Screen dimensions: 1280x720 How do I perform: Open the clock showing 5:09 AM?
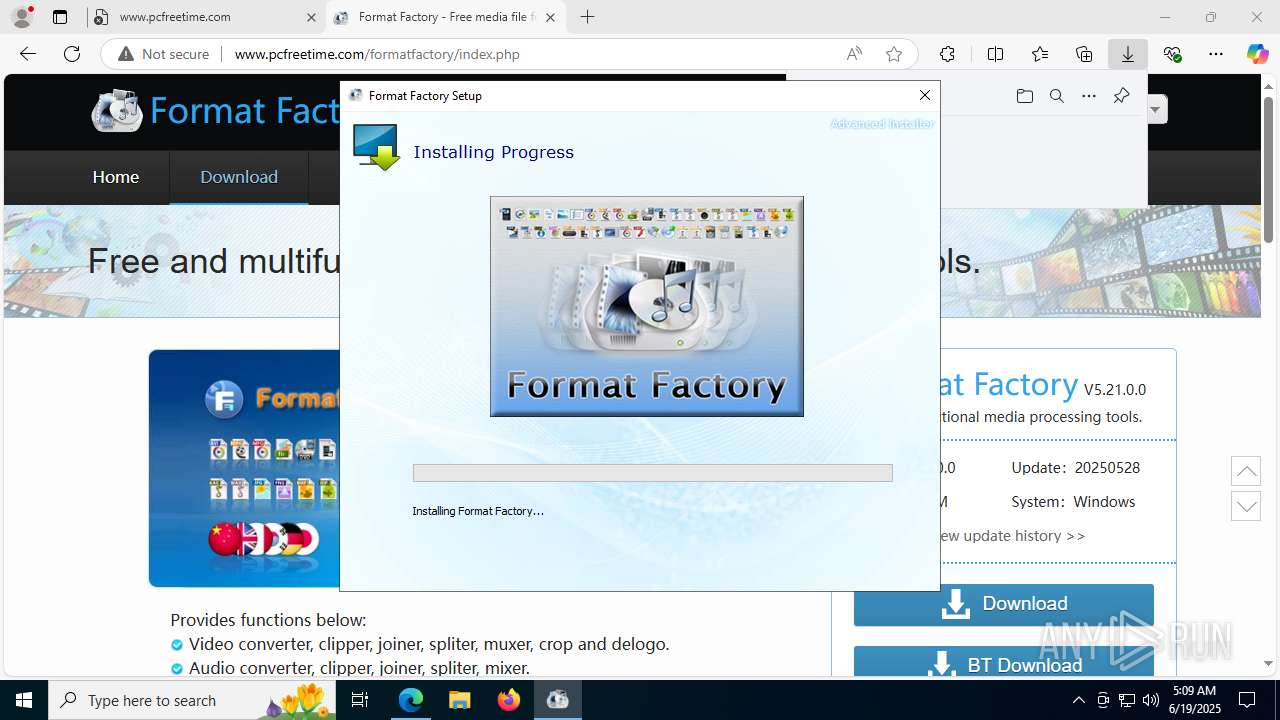1194,700
